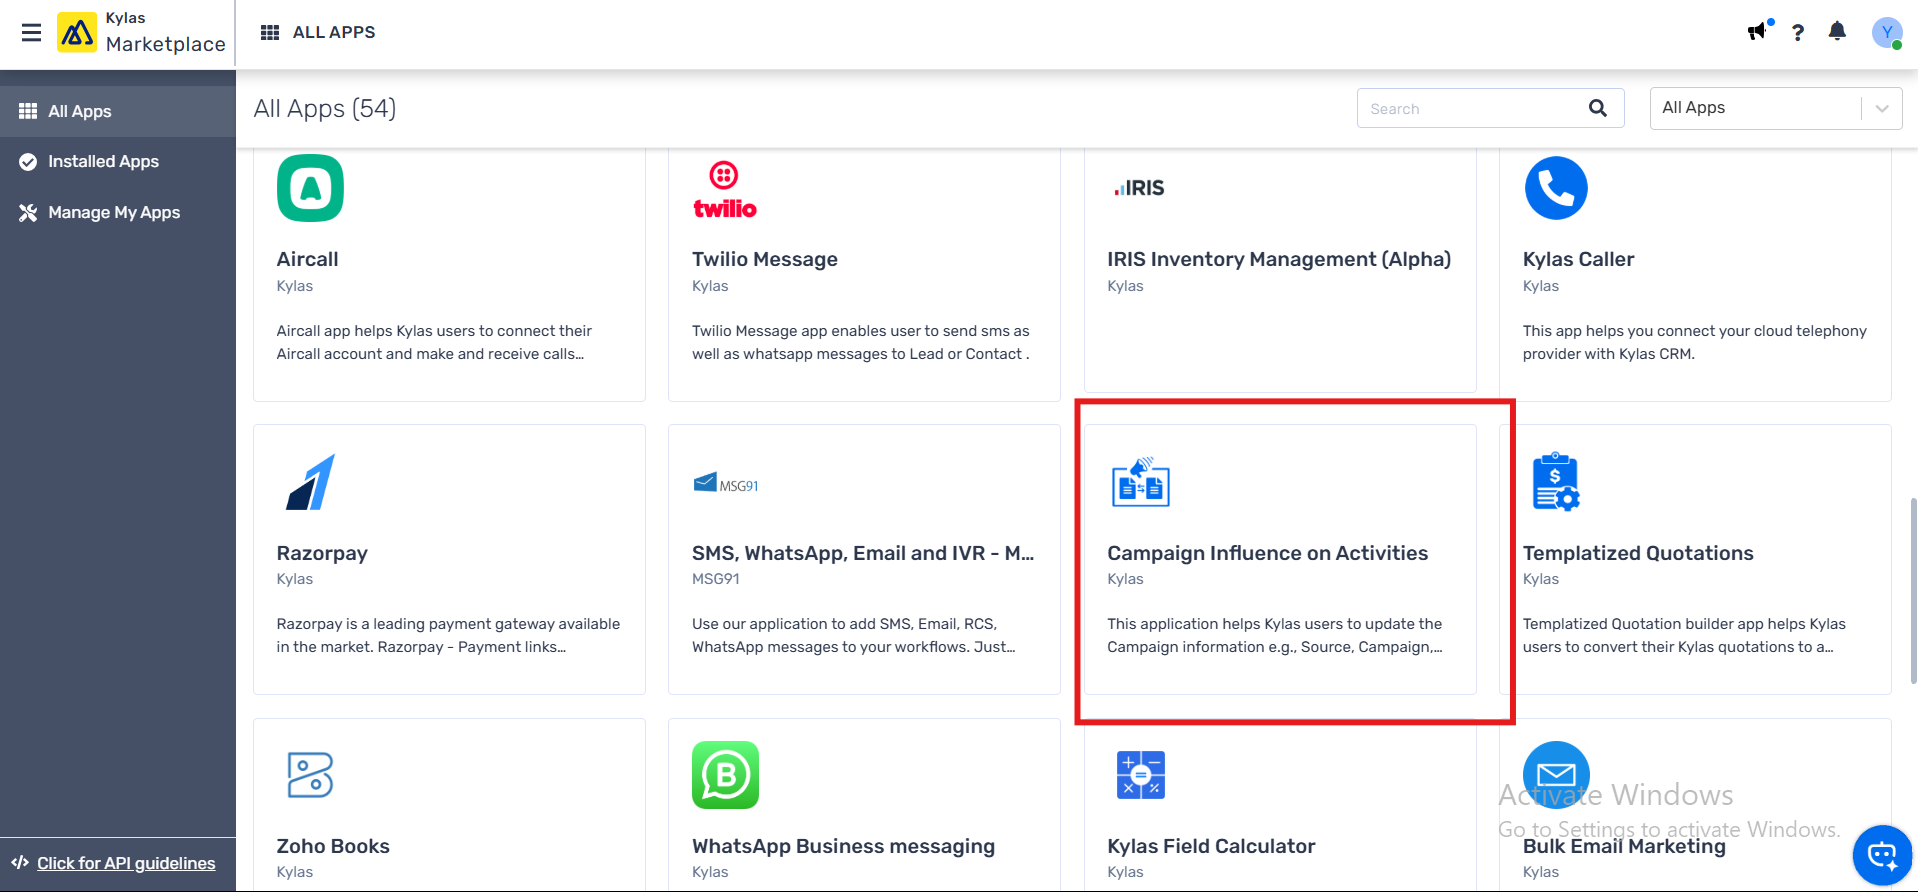Open the Aircall app title
The width and height of the screenshot is (1918, 892).
[307, 259]
